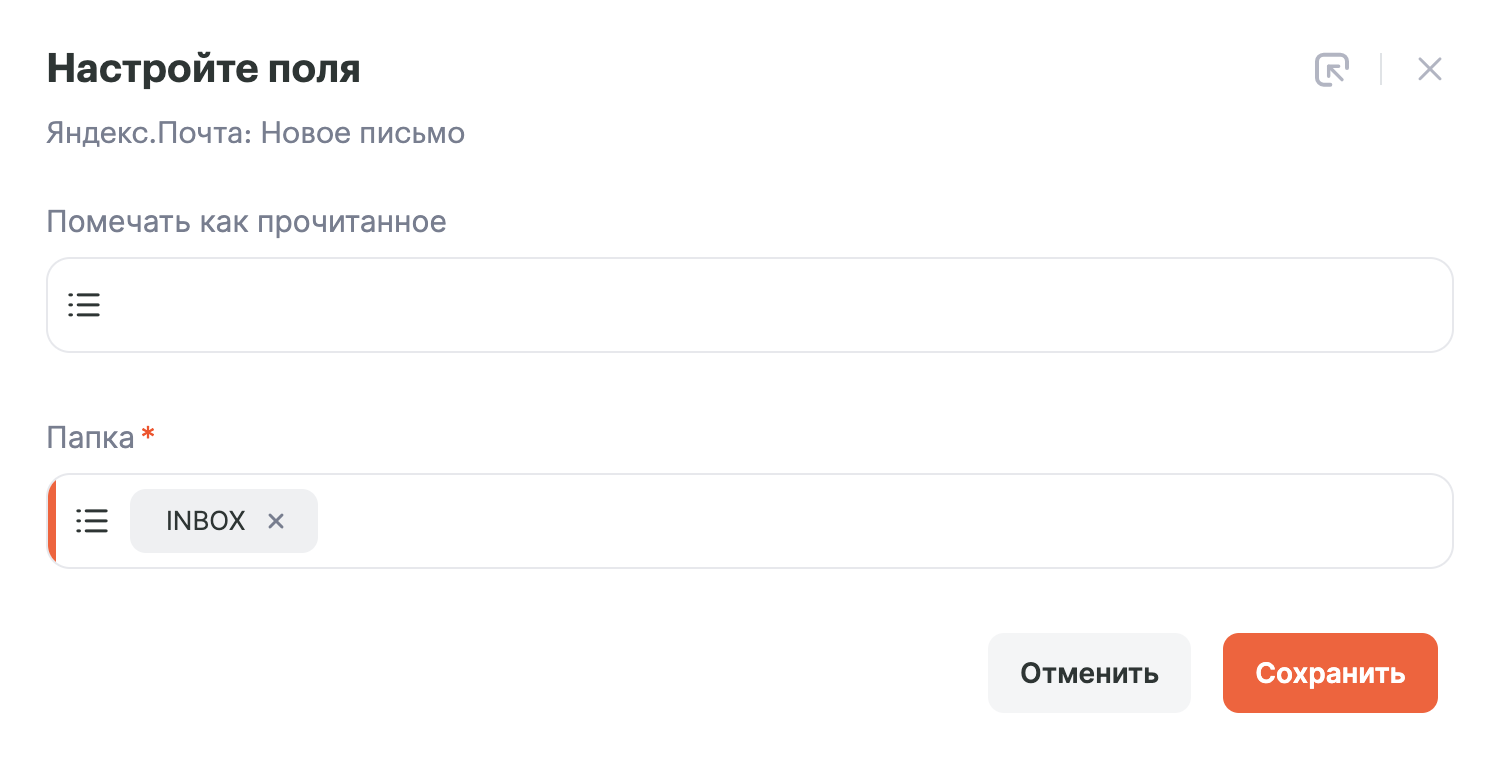1502x758 pixels.
Task: Click the Помечать как прочитанное label
Action: click(x=246, y=221)
